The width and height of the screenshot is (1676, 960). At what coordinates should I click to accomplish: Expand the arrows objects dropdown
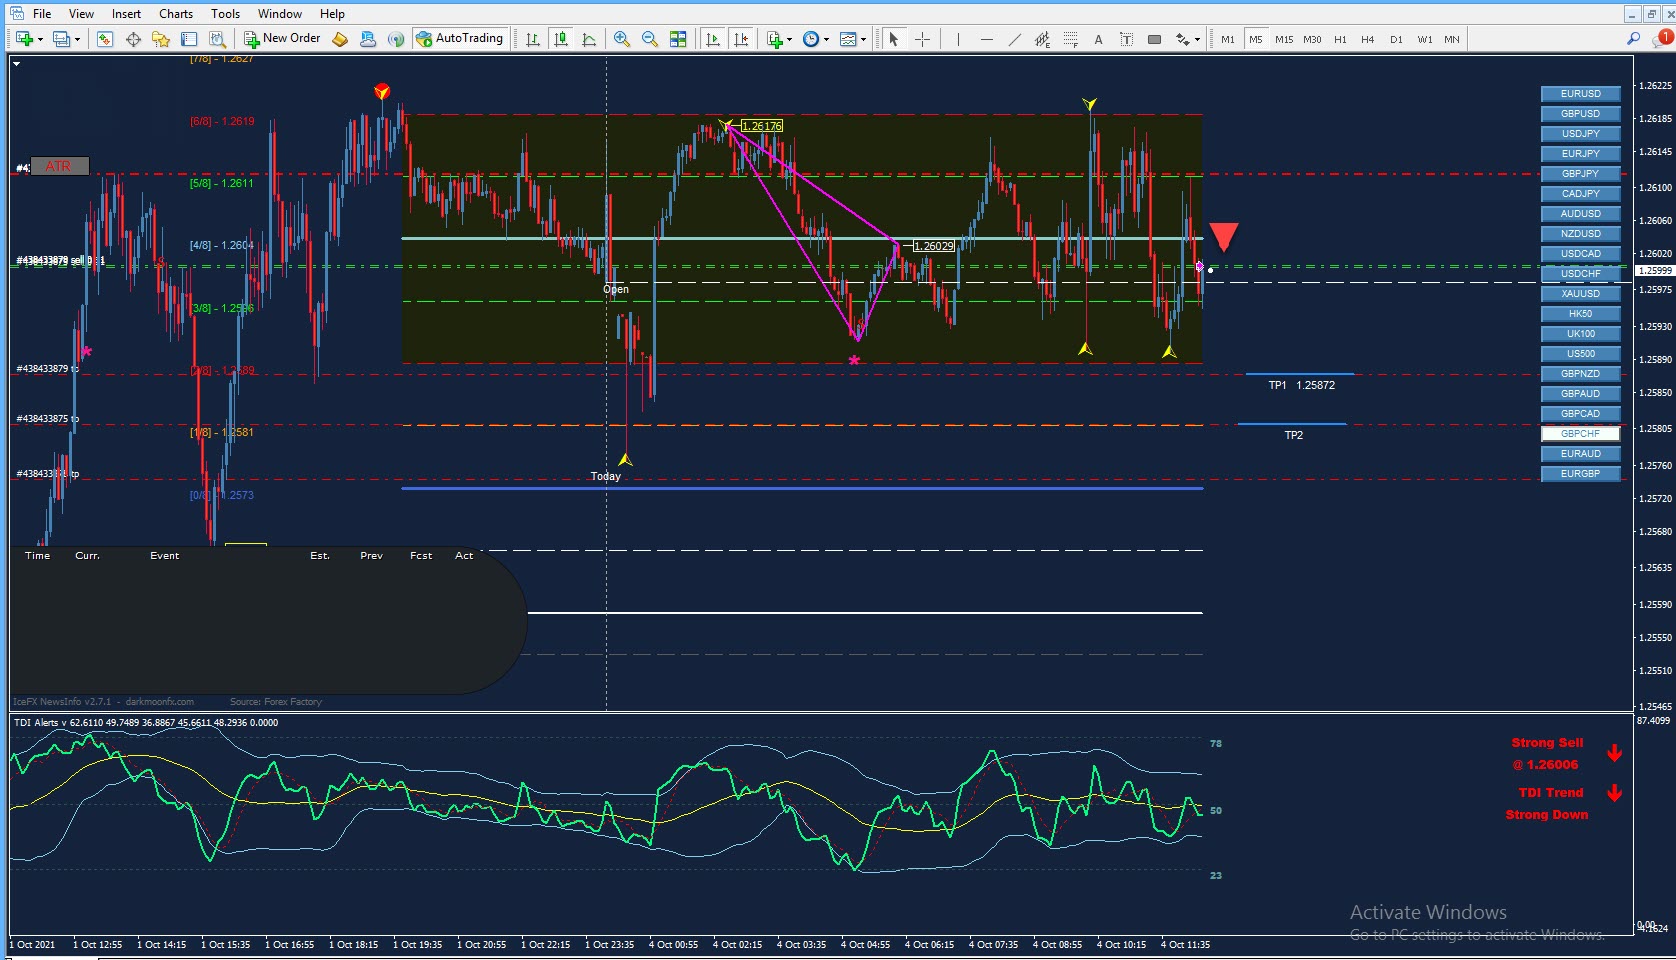click(x=1197, y=40)
